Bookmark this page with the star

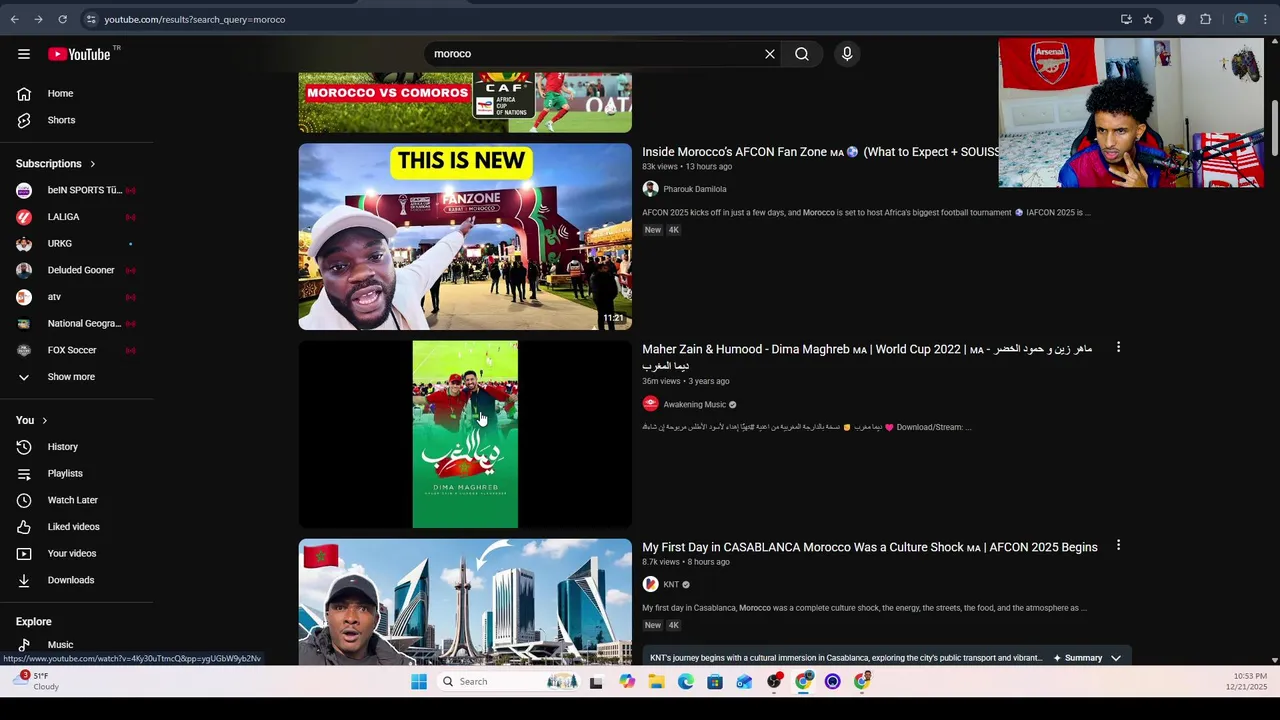click(1148, 19)
